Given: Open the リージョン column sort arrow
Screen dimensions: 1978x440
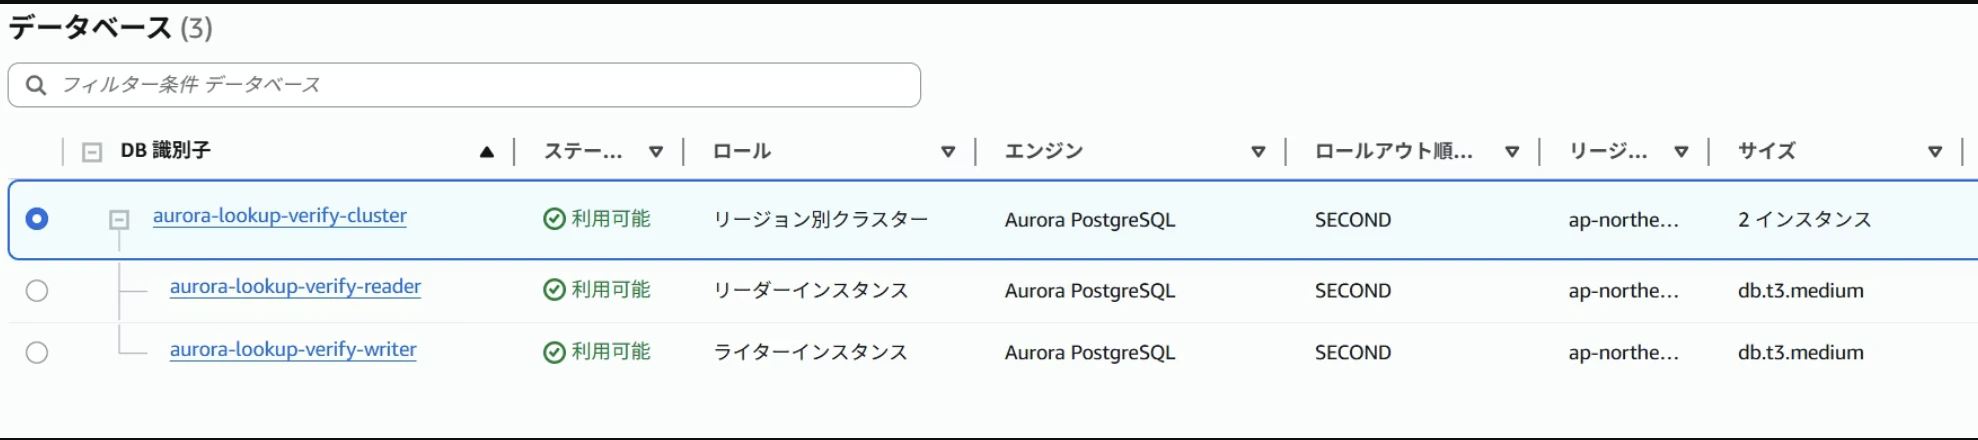Looking at the screenshot, I should tap(1681, 152).
